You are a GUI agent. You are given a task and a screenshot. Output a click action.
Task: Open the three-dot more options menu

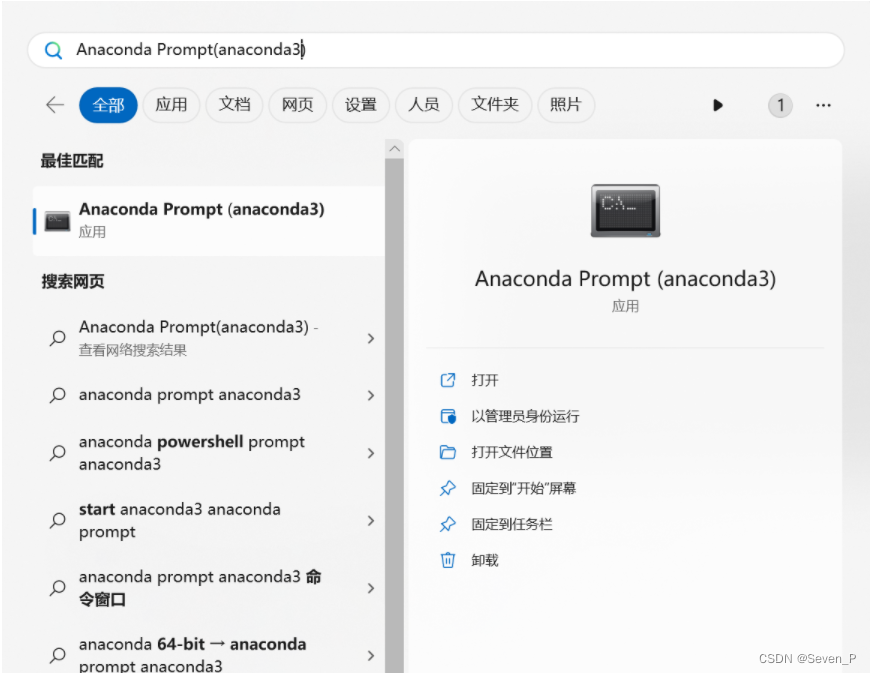tap(823, 105)
